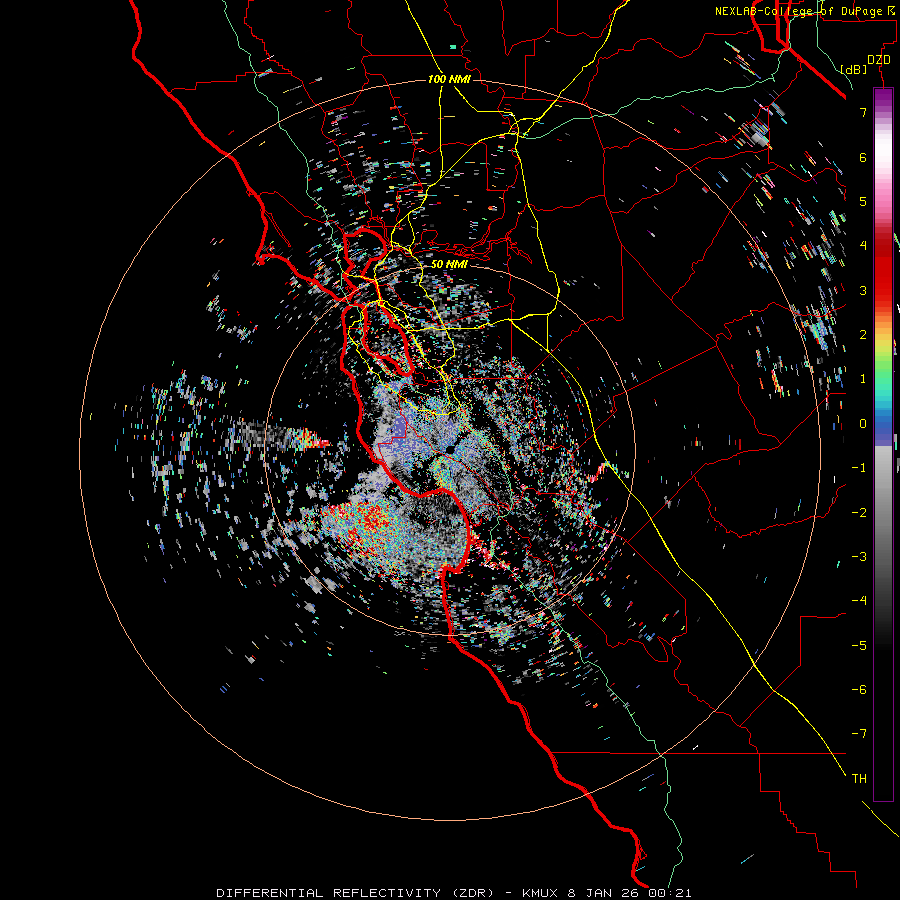Click the 0 value on the color scale

(863, 424)
